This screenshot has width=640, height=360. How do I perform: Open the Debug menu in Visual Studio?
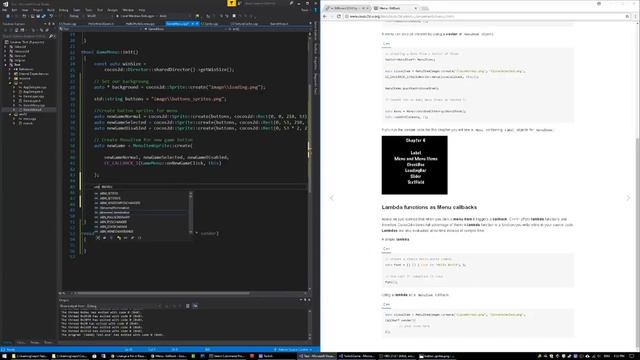[x=63, y=10]
